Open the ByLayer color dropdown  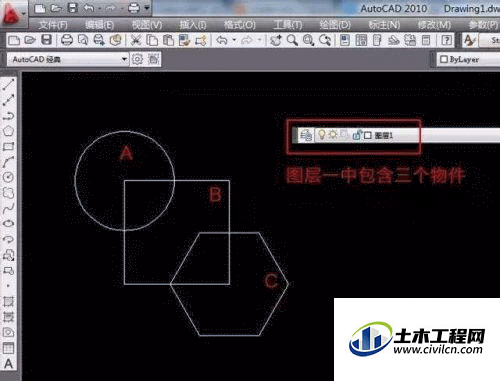(x=468, y=59)
